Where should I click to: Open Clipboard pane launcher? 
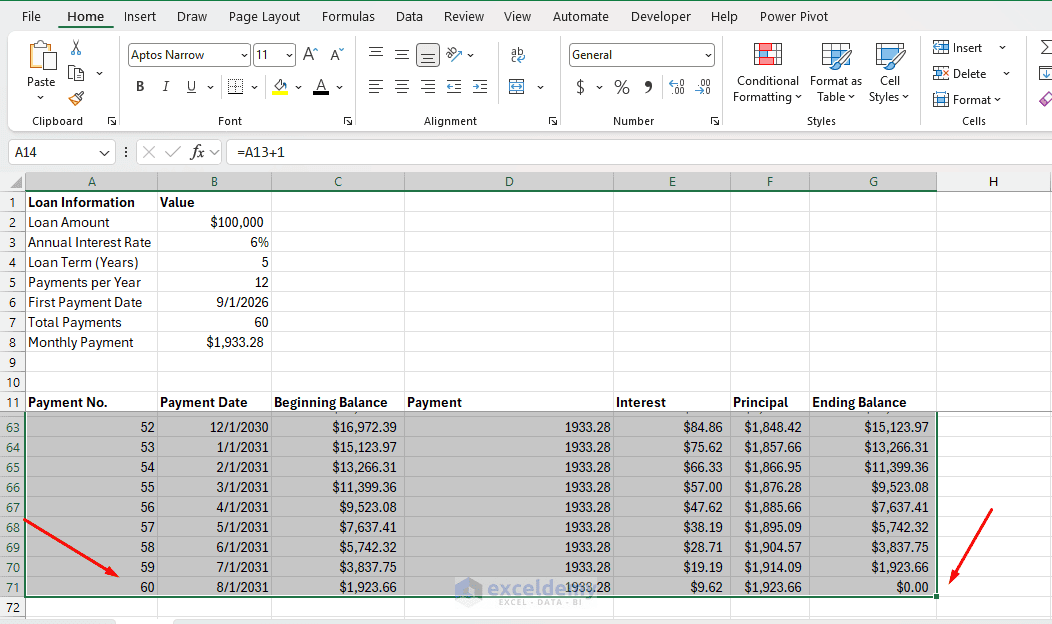click(111, 121)
